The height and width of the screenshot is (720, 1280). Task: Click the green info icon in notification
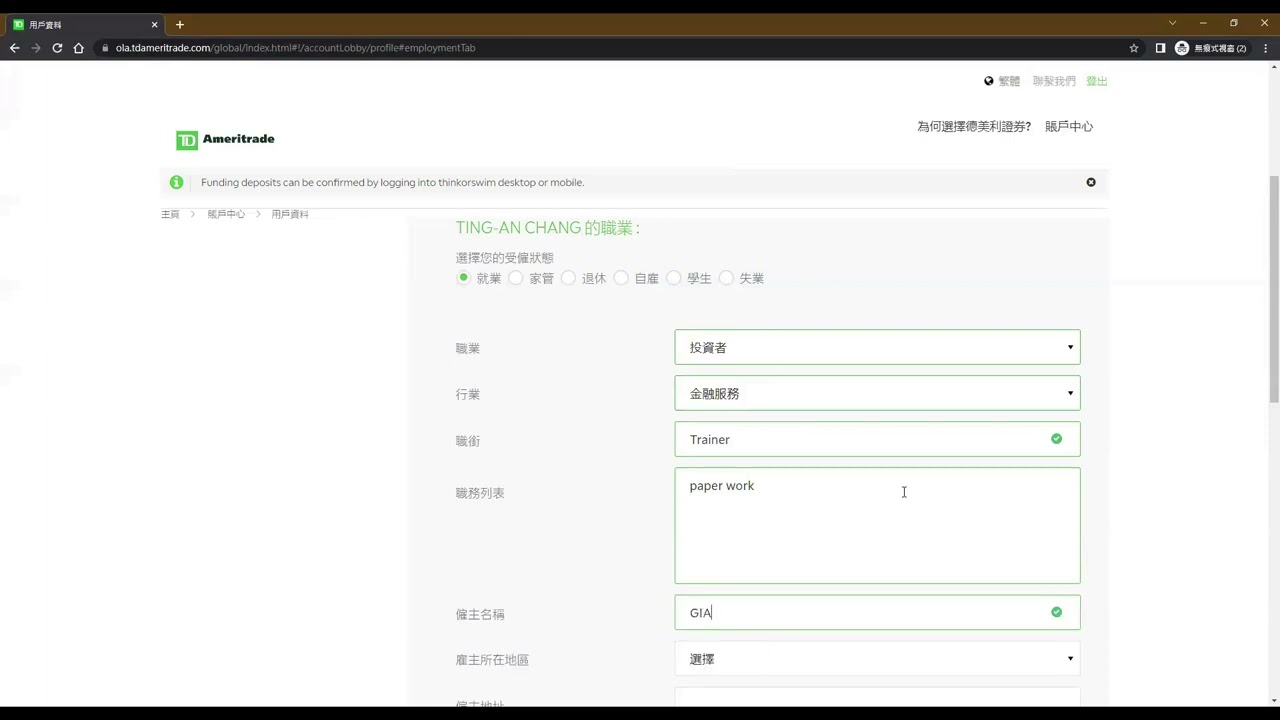coord(177,182)
